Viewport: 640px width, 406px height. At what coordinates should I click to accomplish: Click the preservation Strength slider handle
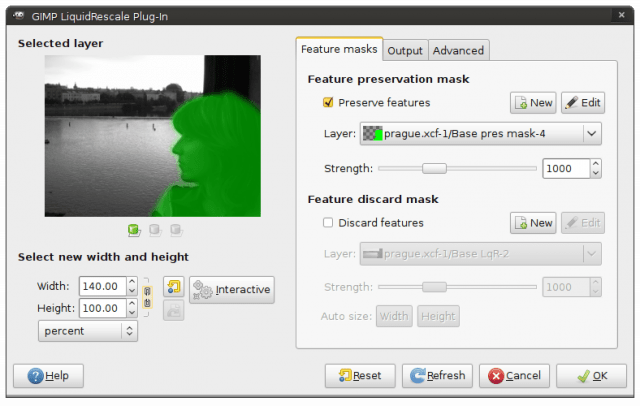click(433, 168)
